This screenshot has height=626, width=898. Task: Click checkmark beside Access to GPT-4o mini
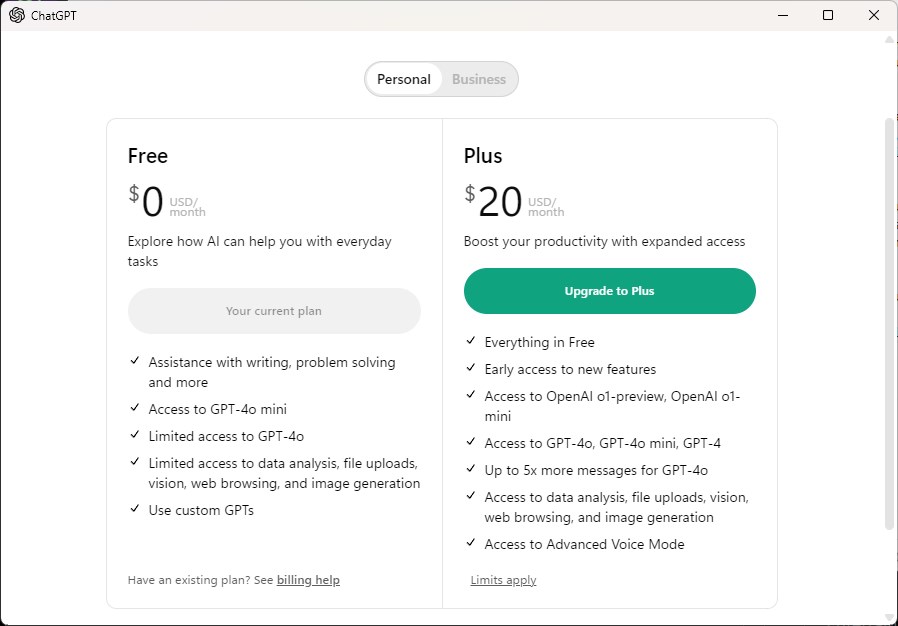pos(135,408)
